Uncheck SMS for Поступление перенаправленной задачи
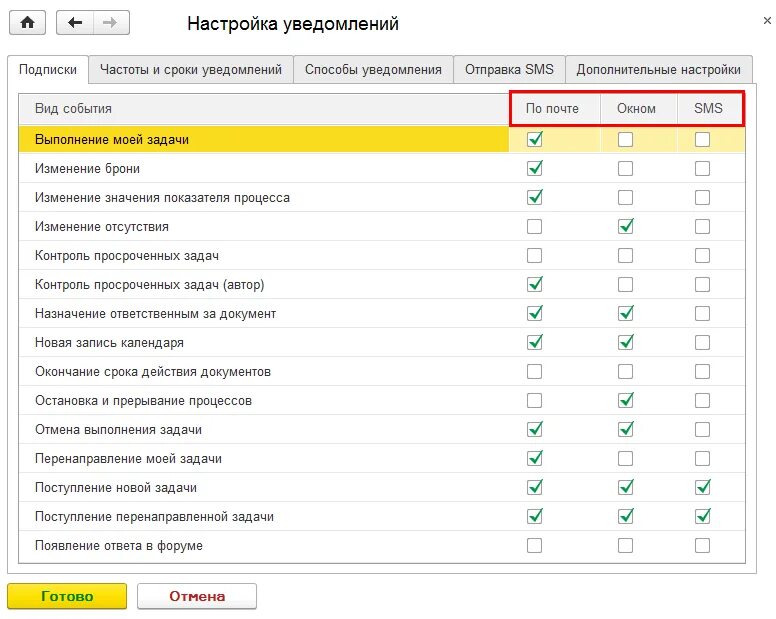 click(x=702, y=517)
